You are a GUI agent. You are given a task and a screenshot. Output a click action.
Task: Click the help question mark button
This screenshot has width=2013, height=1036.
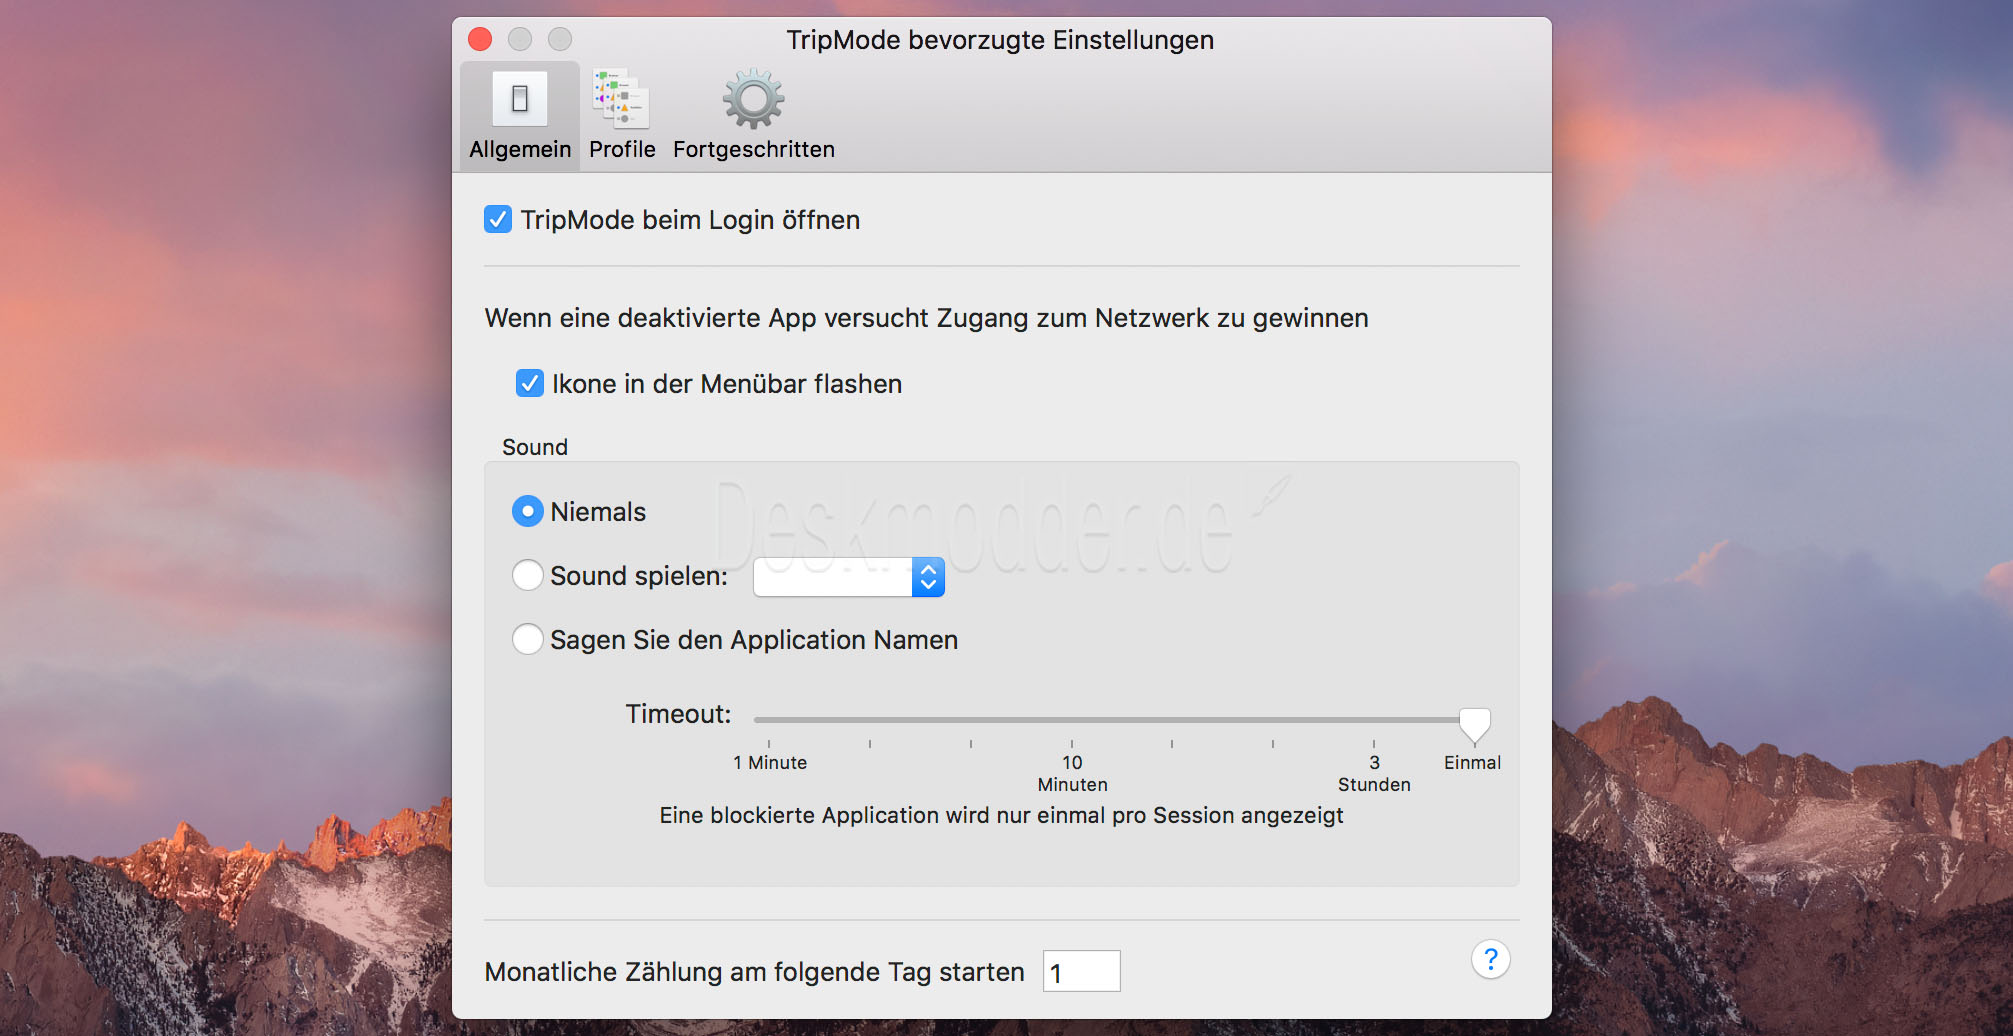point(1490,960)
